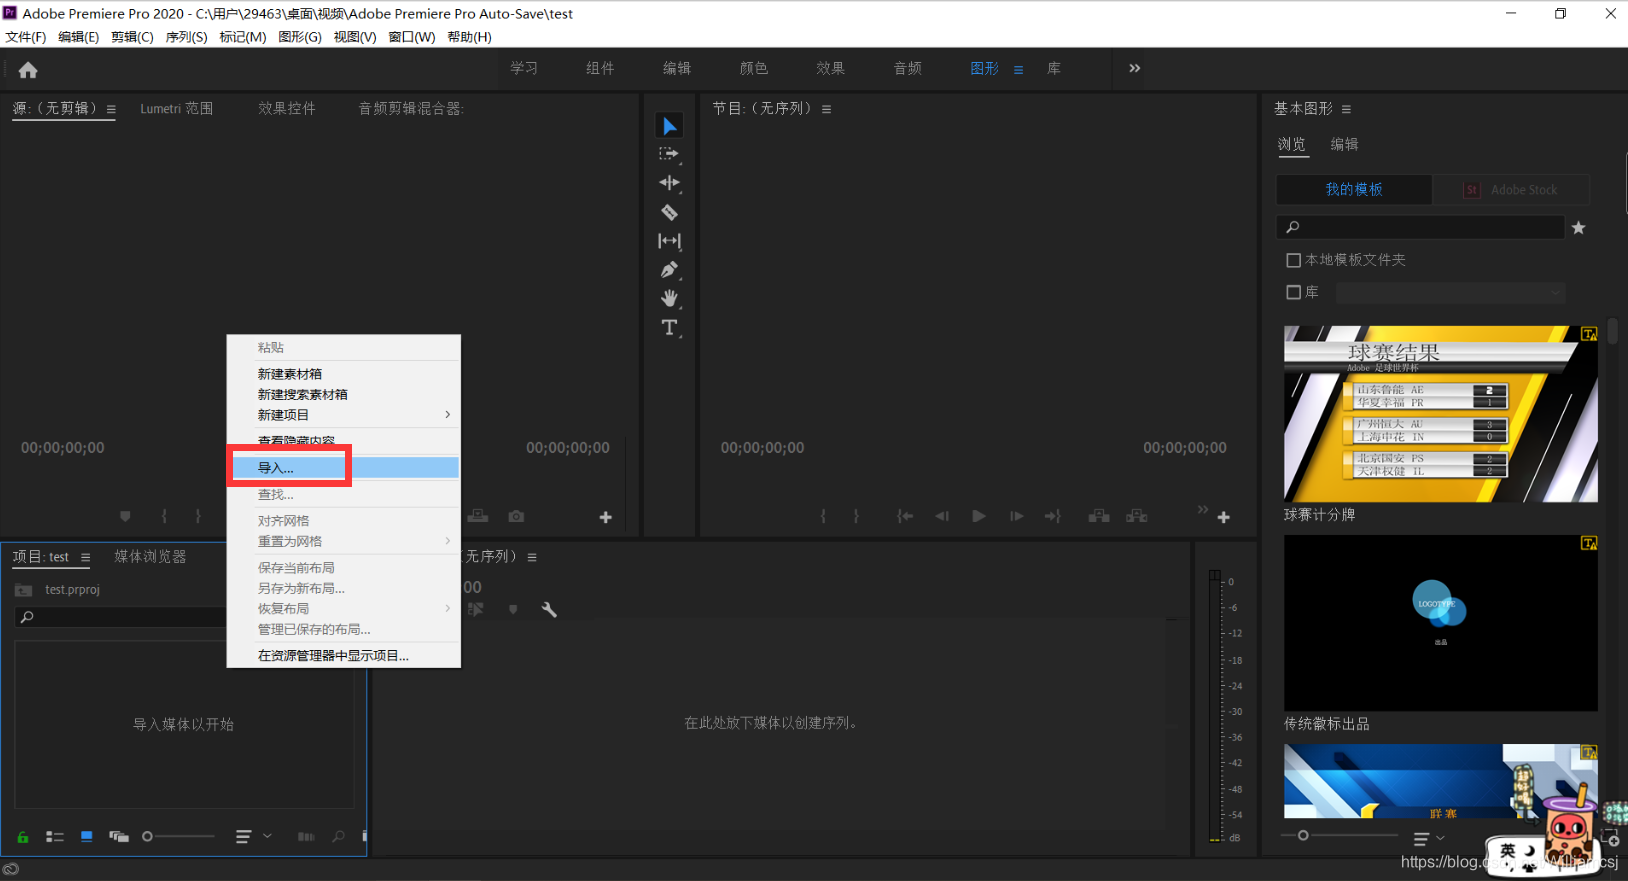Switch to 编辑 tab in Essential Graphics
The width and height of the screenshot is (1628, 881).
click(1344, 144)
